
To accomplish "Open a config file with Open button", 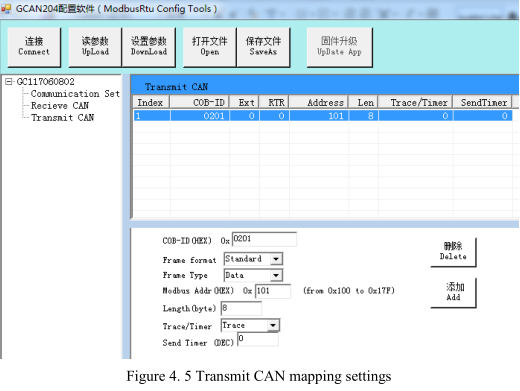I will pos(210,47).
